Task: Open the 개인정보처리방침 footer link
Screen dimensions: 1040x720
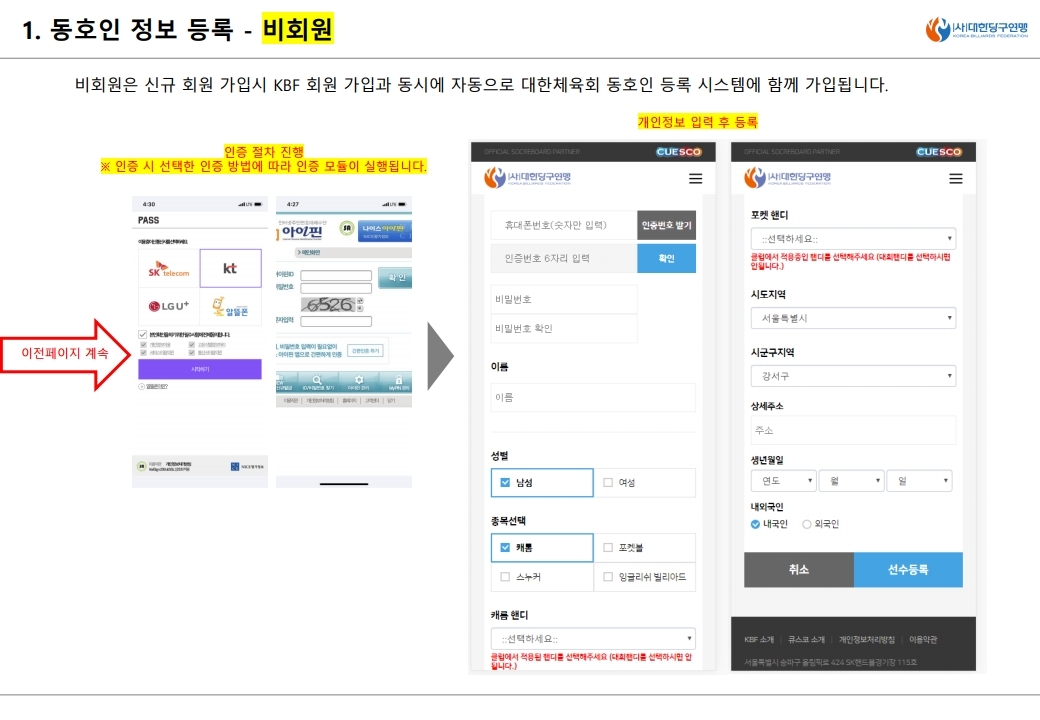Action: pyautogui.click(x=866, y=640)
